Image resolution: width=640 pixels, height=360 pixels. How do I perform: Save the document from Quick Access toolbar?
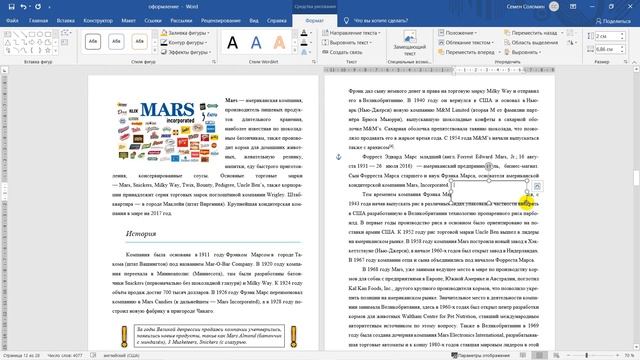tap(11, 7)
